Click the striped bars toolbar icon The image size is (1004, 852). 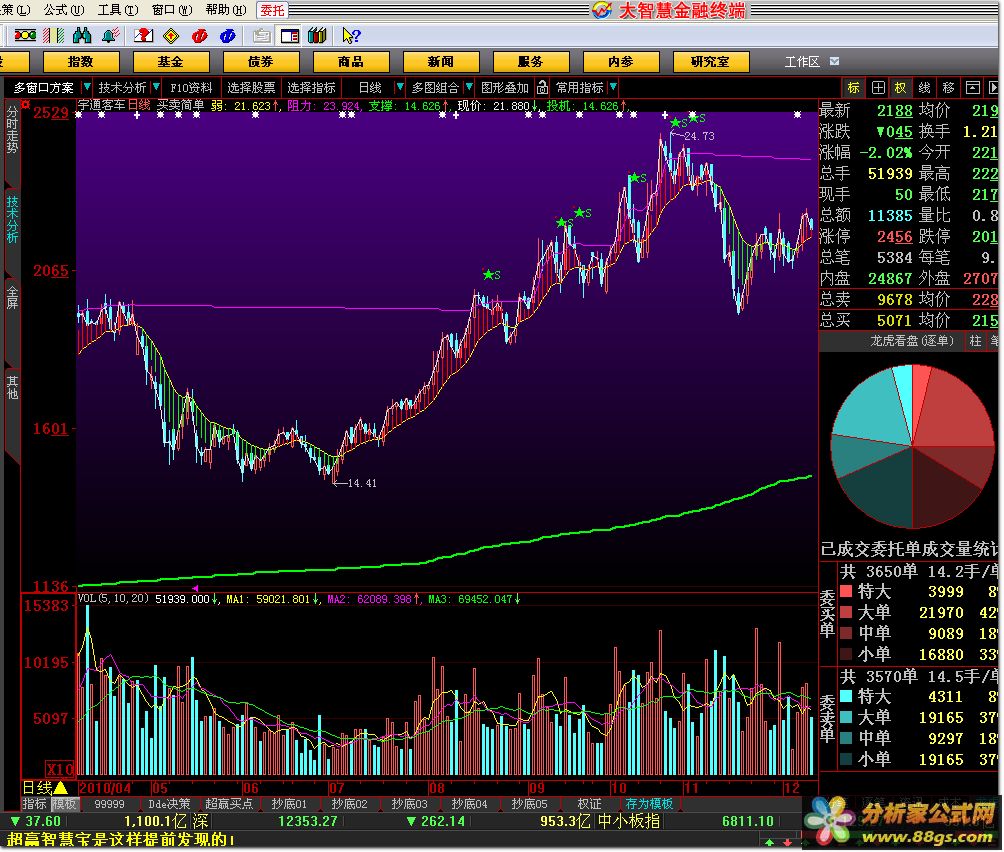coord(54,36)
